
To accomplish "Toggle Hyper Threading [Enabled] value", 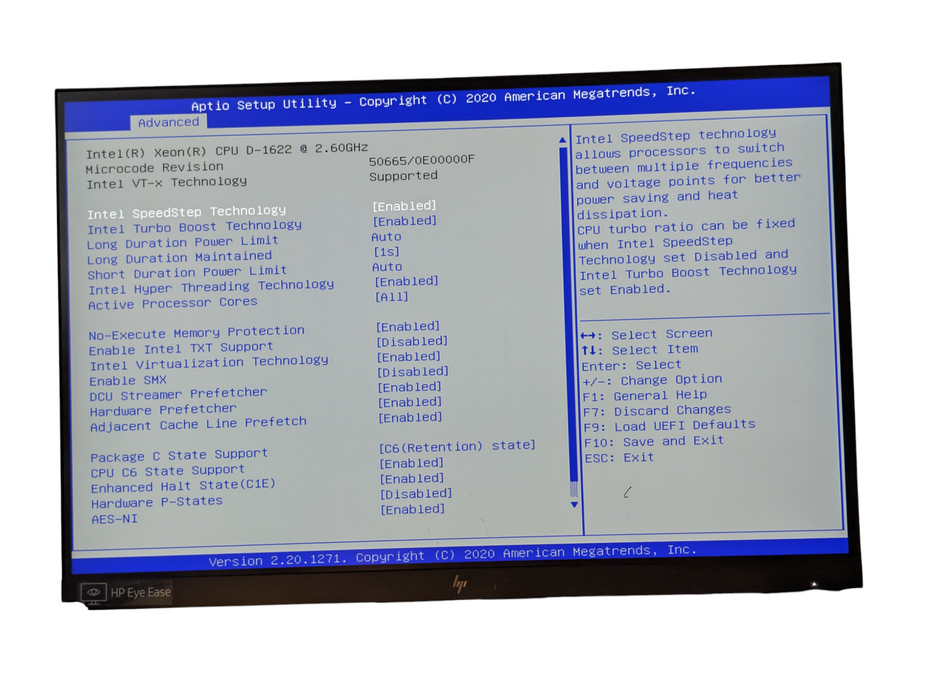I will 406,281.
